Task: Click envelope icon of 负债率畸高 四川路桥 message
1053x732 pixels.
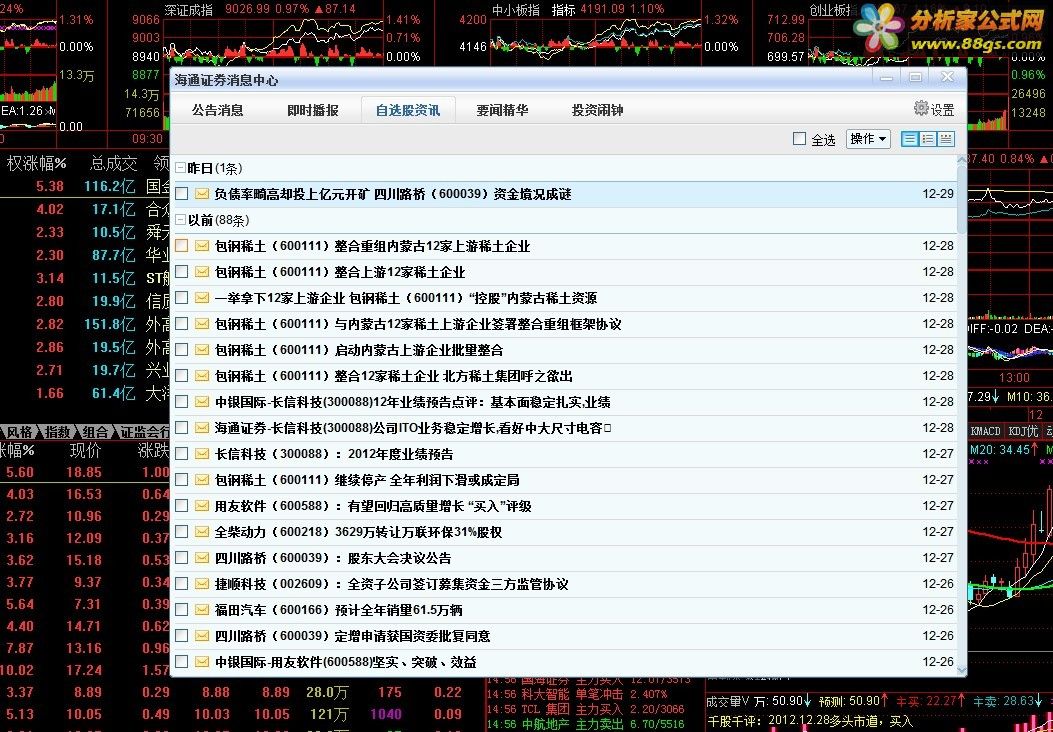Action: 202,193
